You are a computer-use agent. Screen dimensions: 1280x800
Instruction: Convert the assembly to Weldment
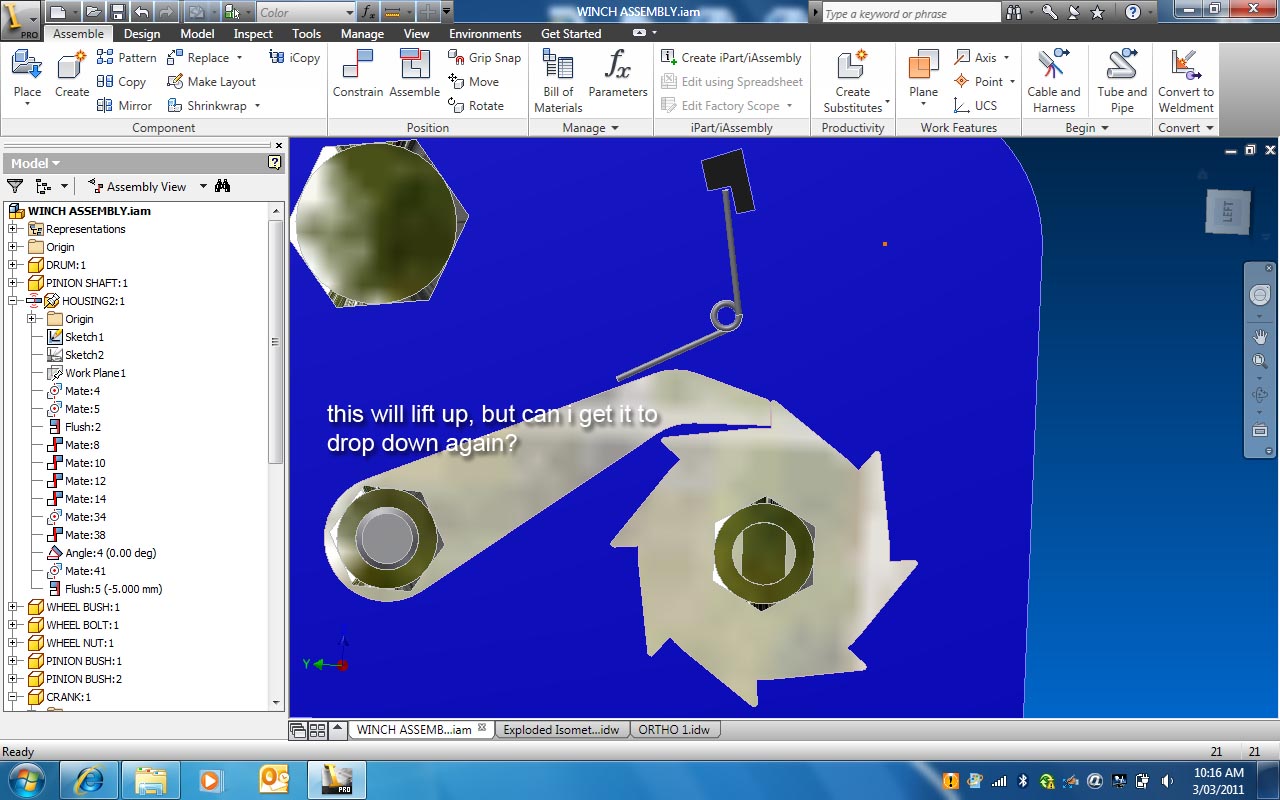click(x=1185, y=80)
